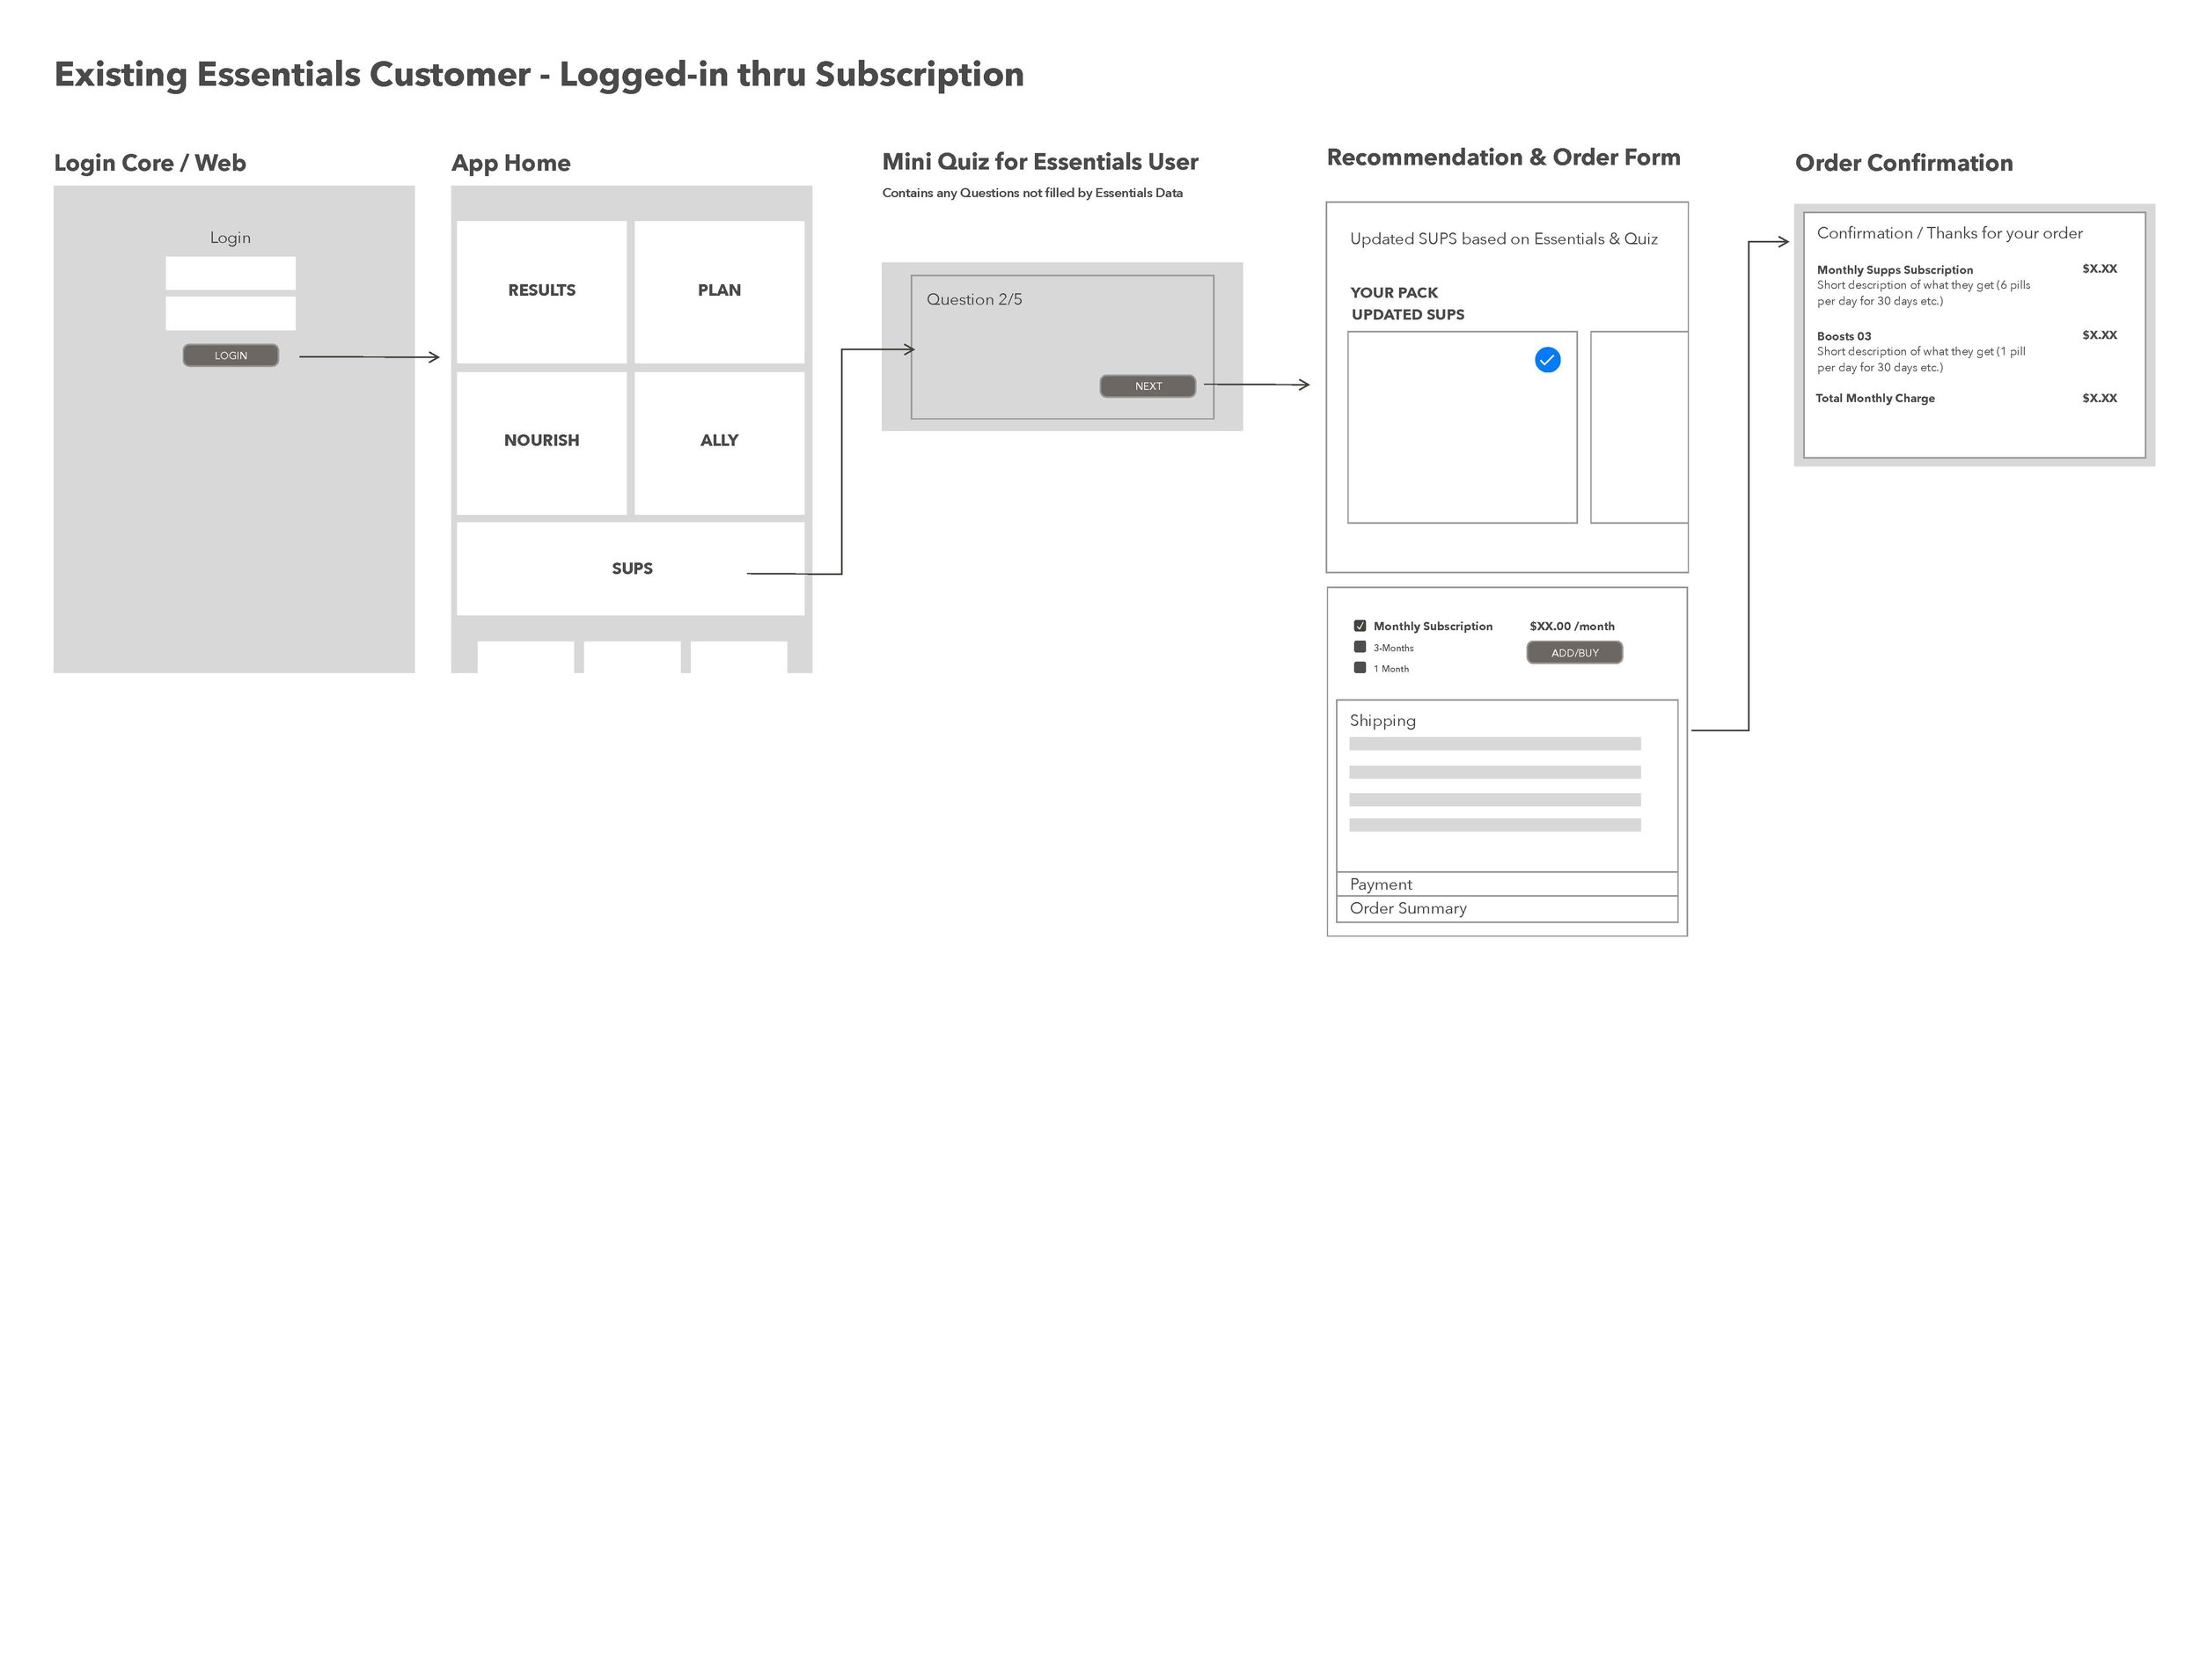The image size is (2200, 1680).
Task: Click the SUPS panel icon
Action: (630, 567)
